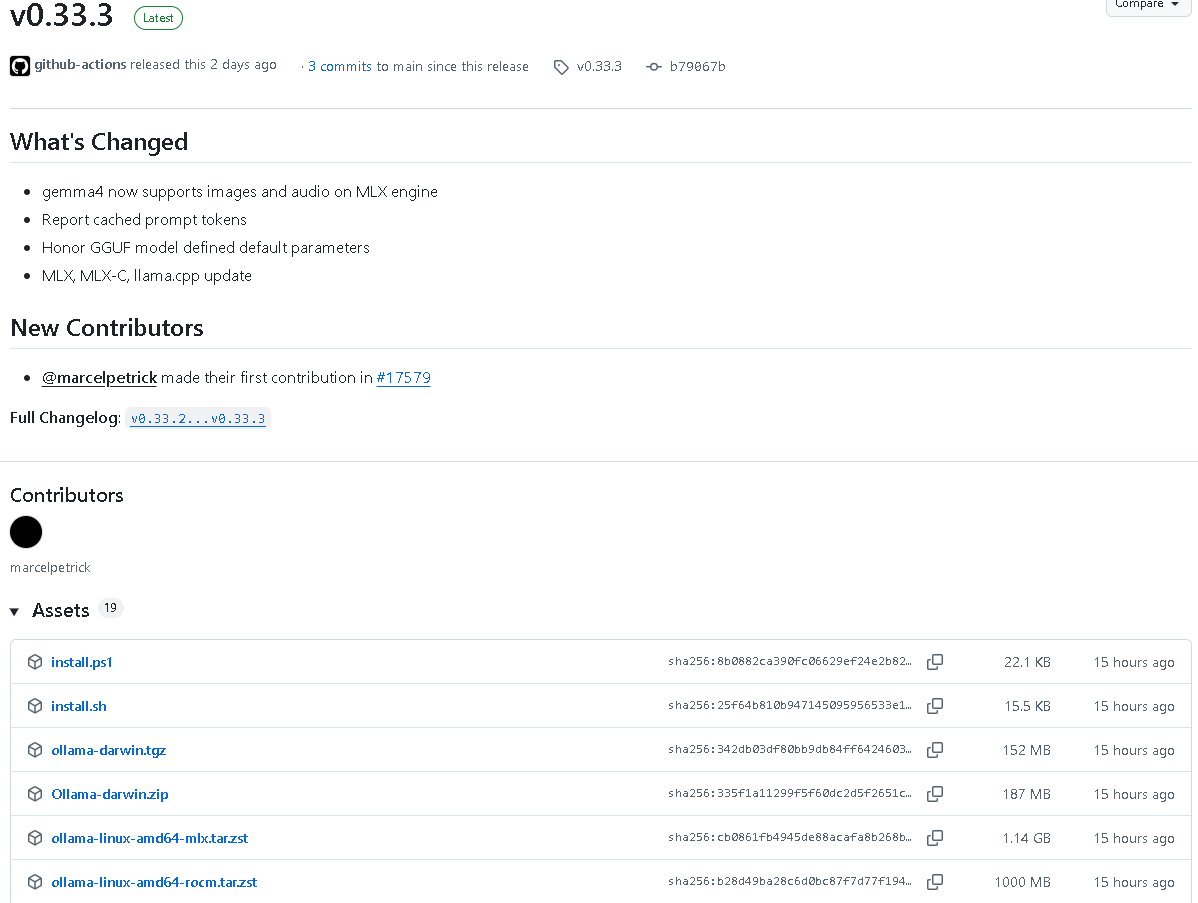
Task: Click sha256:8b0882ca390fc hash text
Action: 790,662
